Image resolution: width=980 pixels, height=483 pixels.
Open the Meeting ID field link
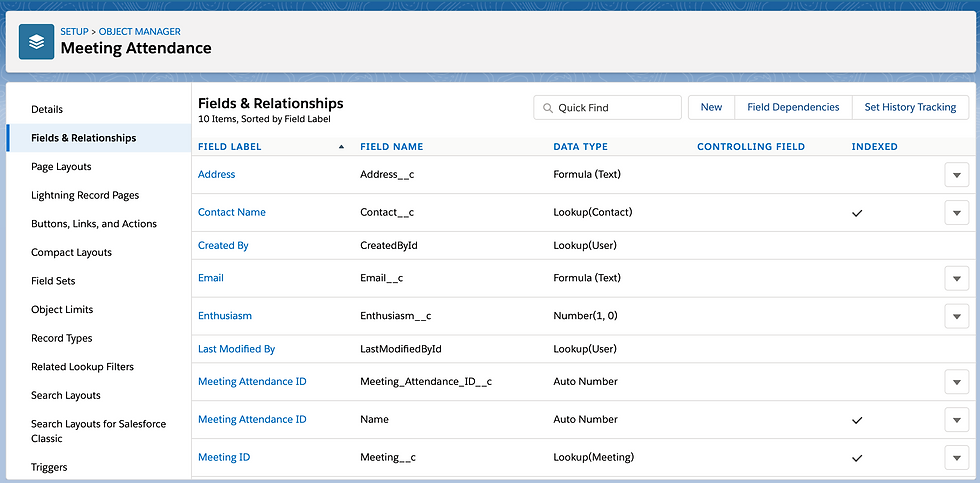pyautogui.click(x=224, y=457)
